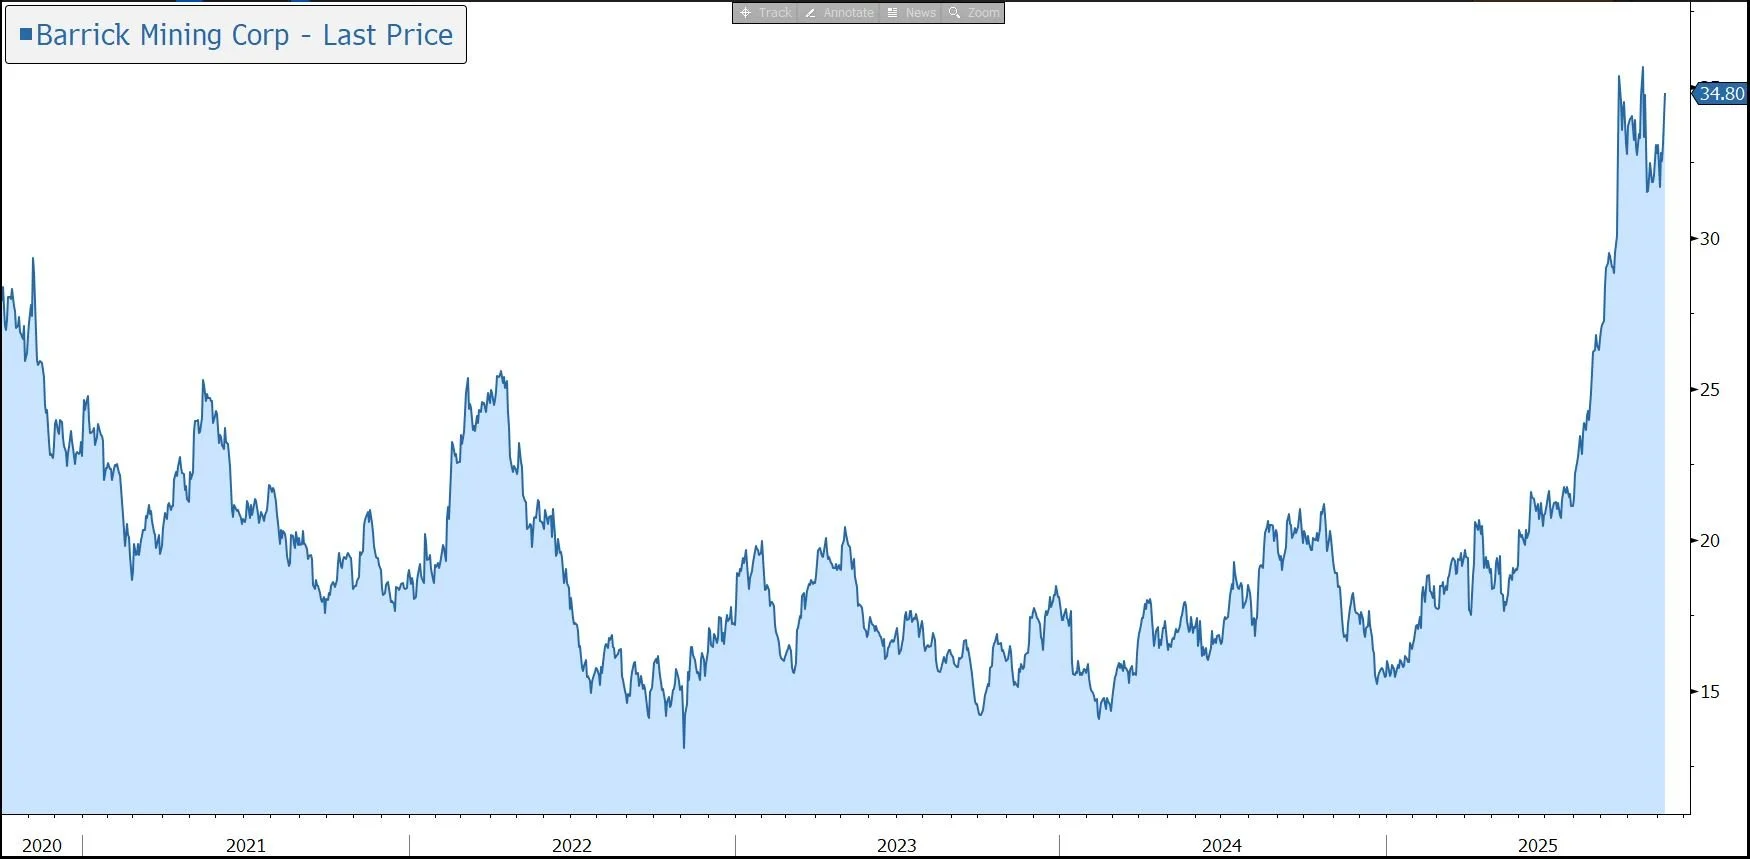Click the blue legend color square

point(26,34)
